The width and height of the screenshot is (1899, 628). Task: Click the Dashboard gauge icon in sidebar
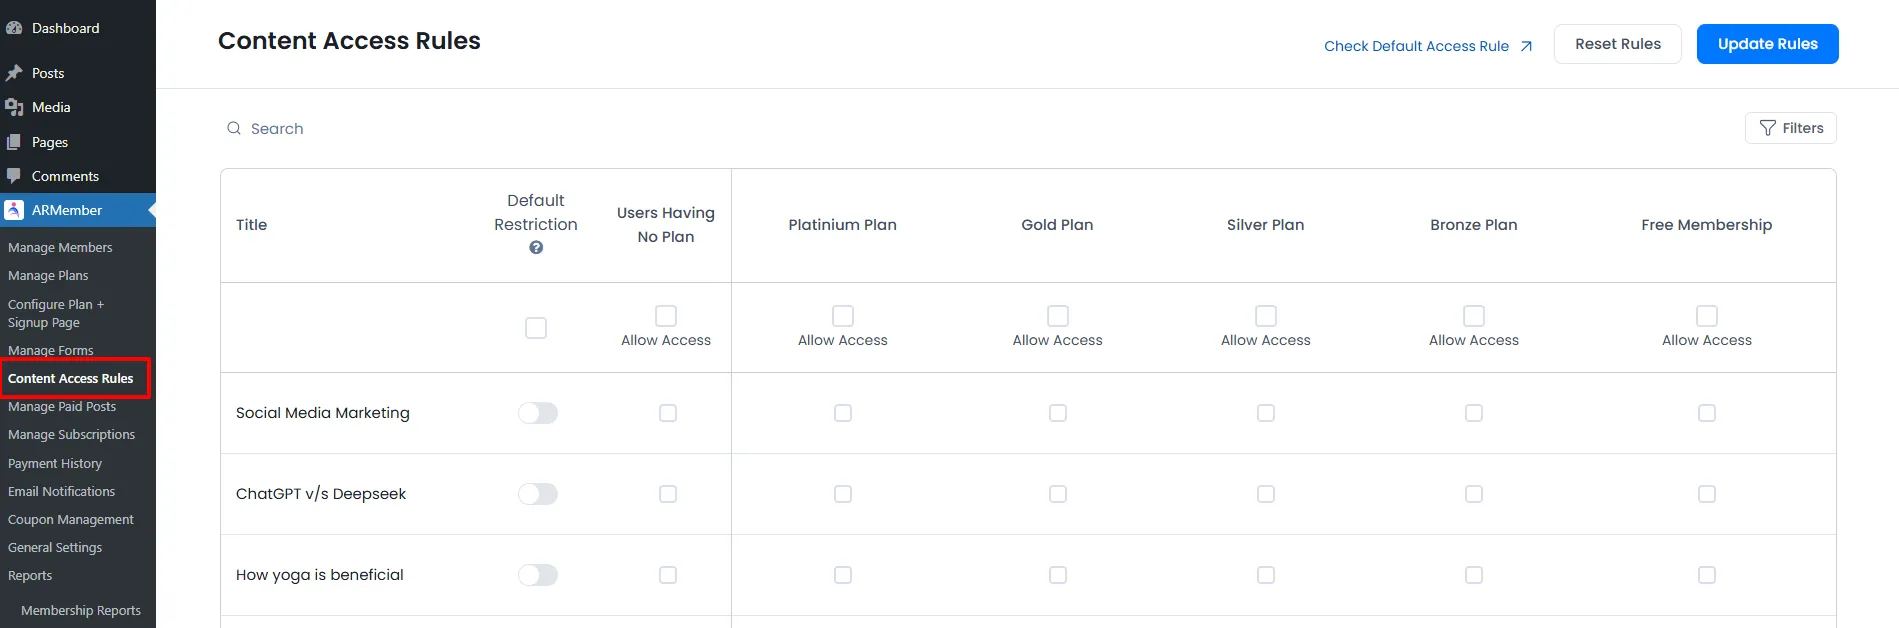click(14, 28)
